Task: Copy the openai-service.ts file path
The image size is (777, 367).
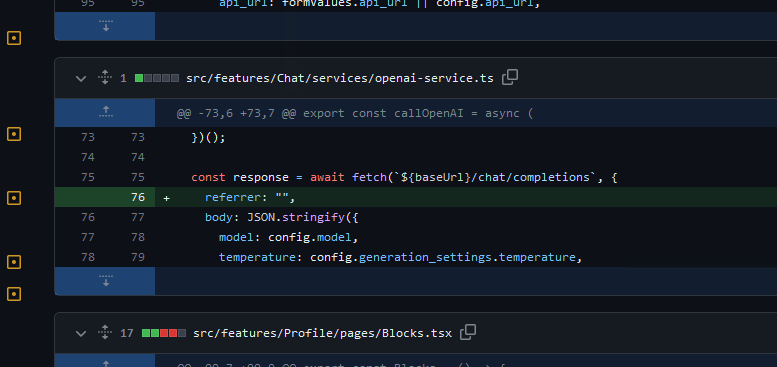Action: (x=509, y=77)
